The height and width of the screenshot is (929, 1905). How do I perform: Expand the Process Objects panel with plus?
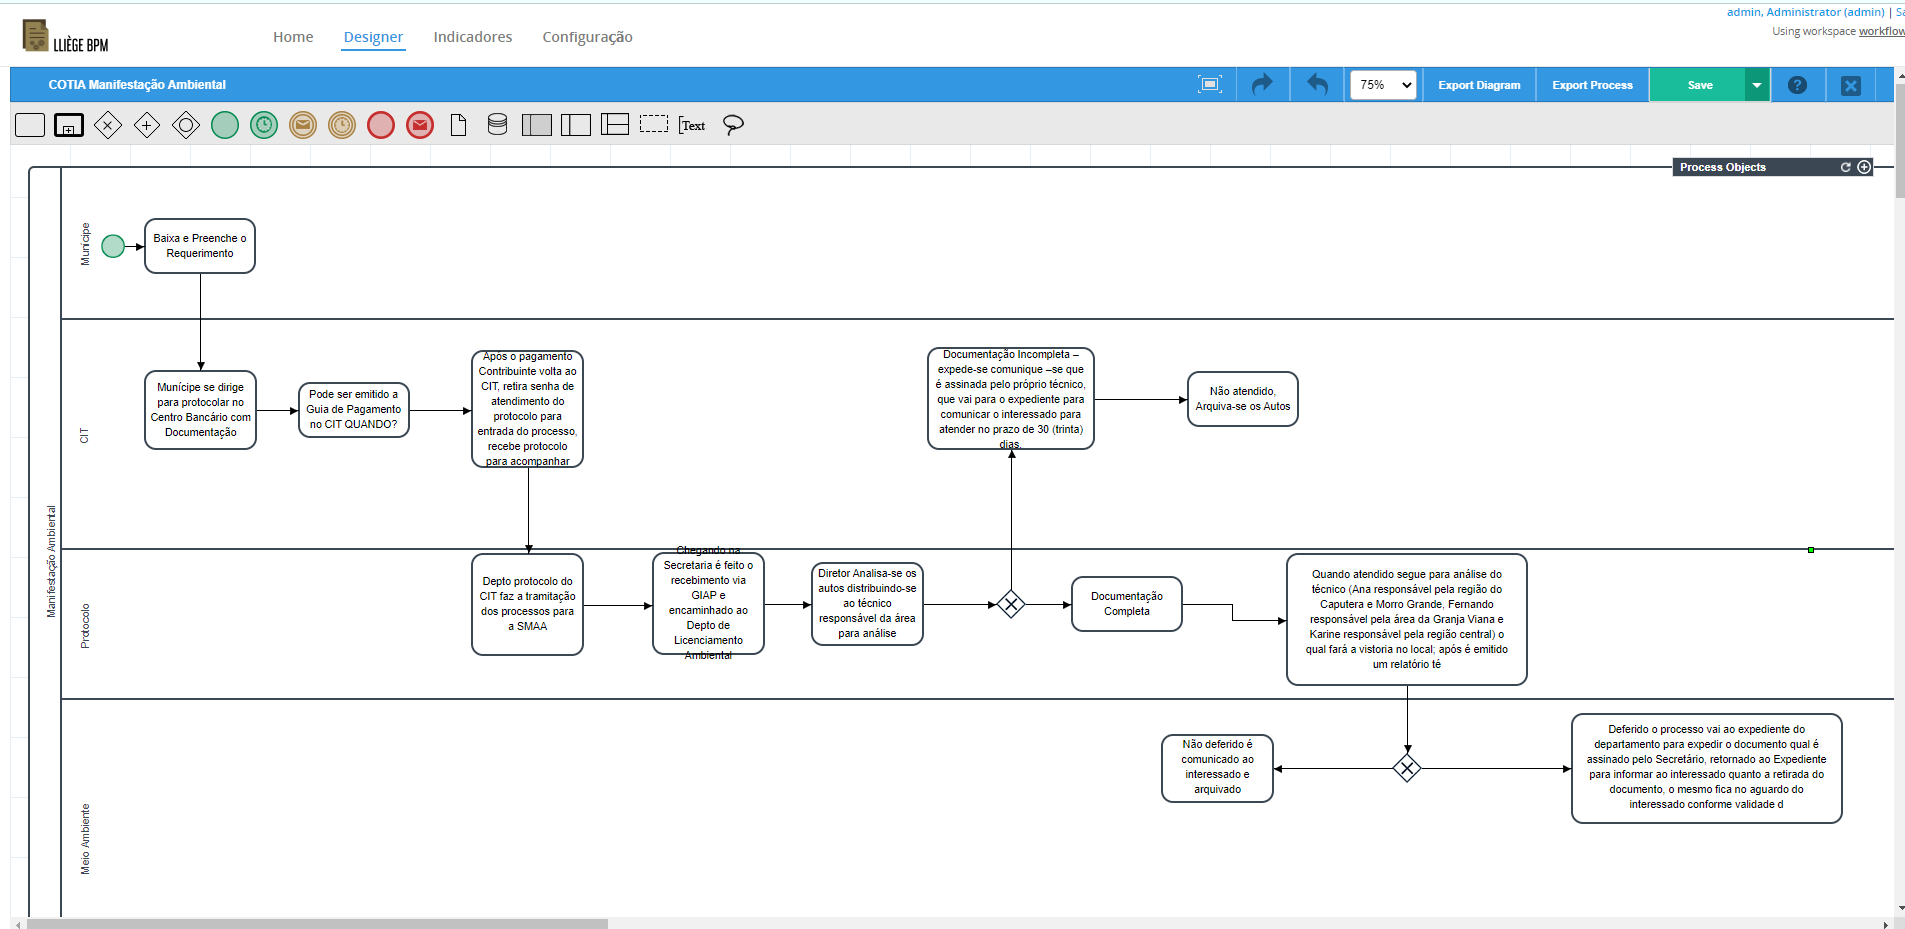(1864, 167)
